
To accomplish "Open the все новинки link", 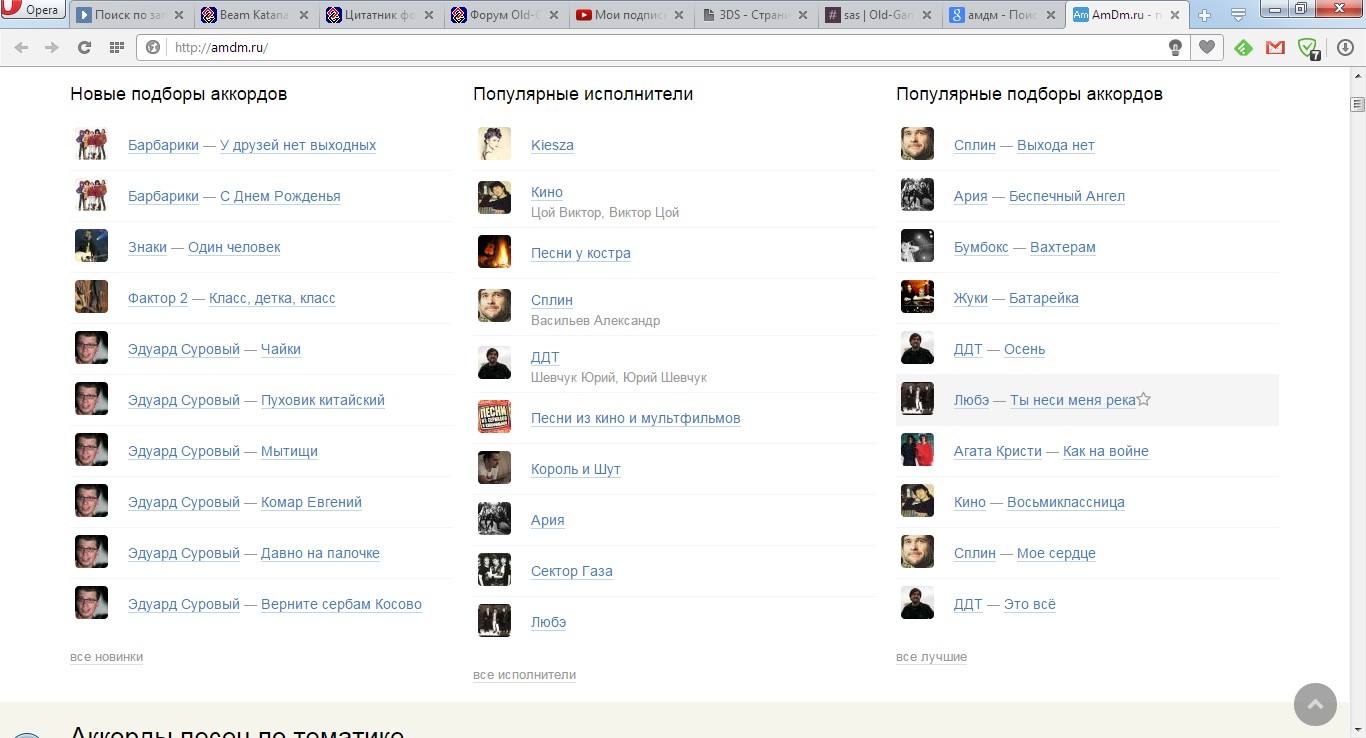I will (x=106, y=657).
